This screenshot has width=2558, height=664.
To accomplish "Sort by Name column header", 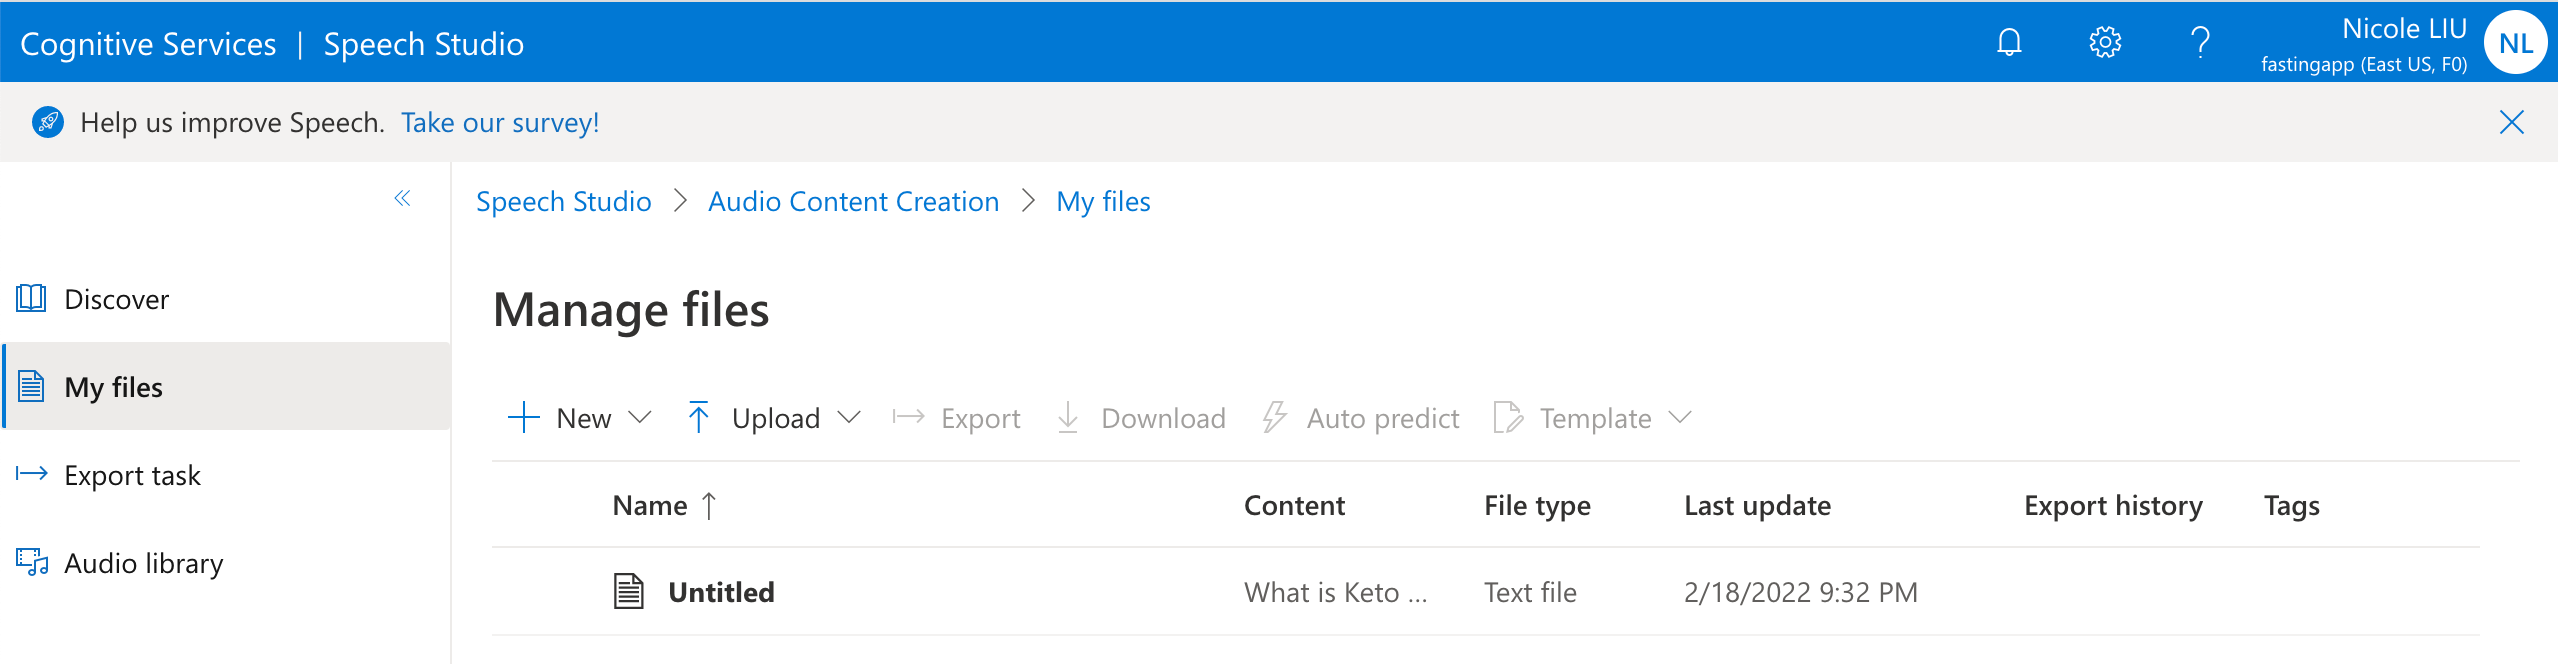I will click(649, 505).
